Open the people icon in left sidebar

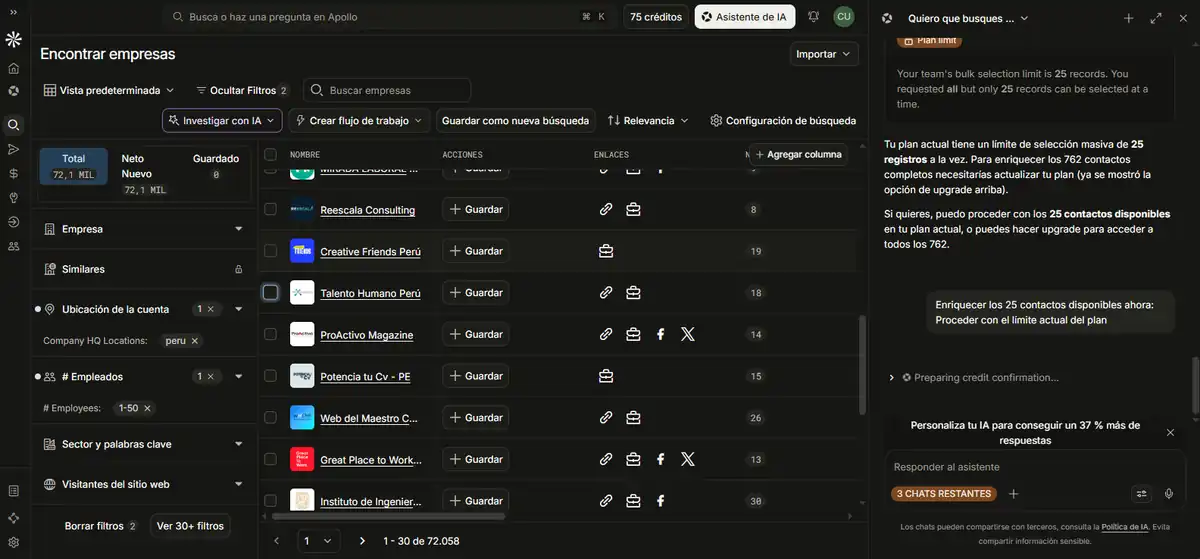[x=13, y=245]
